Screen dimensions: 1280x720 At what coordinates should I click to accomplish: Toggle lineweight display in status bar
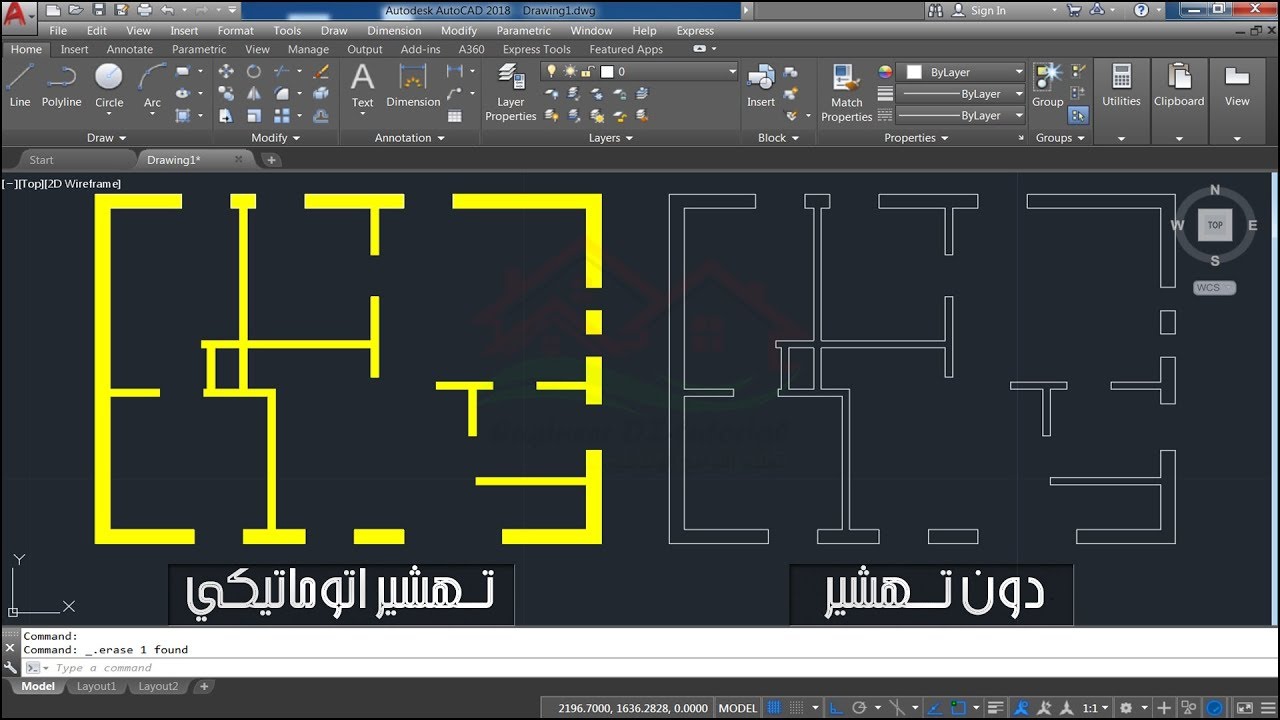tap(996, 708)
